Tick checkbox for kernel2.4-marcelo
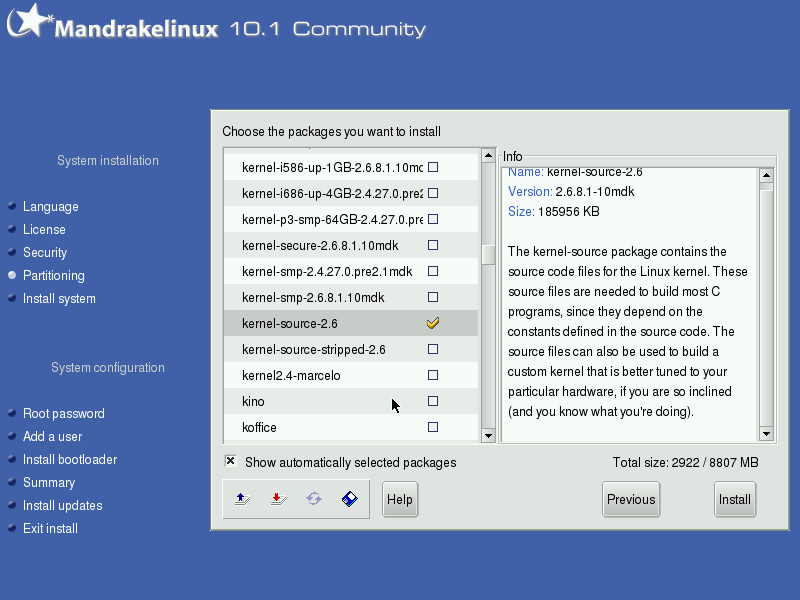Image resolution: width=800 pixels, height=600 pixels. [433, 376]
